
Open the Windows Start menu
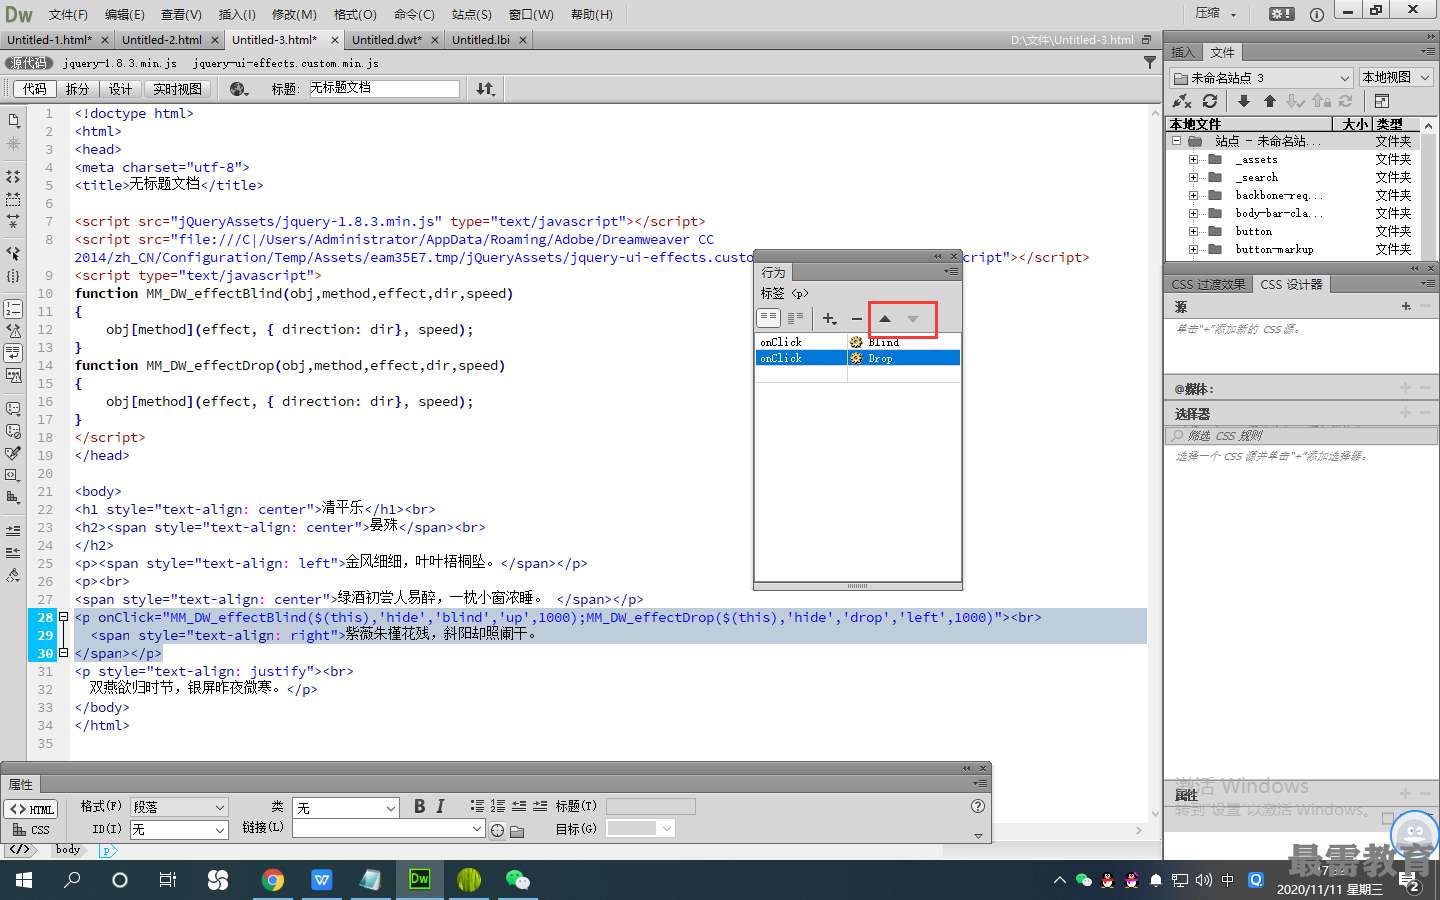coord(24,880)
